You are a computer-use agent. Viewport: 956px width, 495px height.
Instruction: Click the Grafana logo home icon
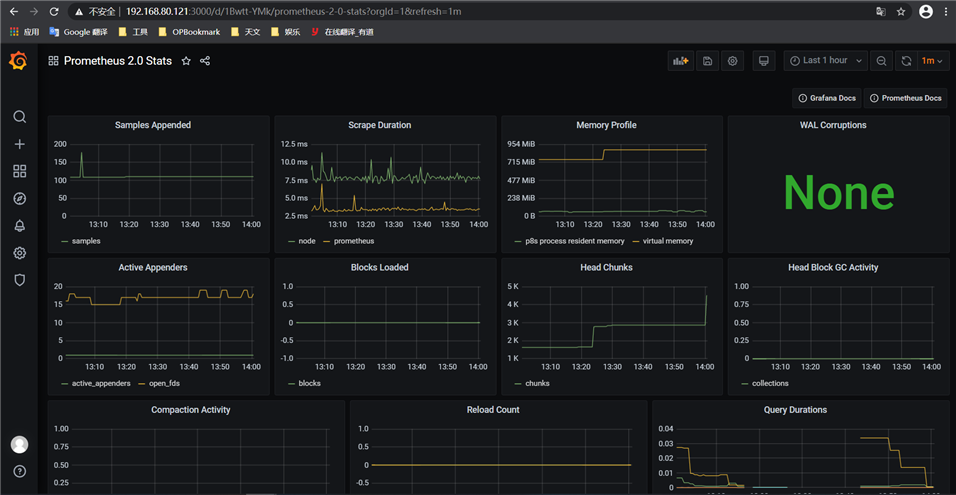click(x=18, y=62)
